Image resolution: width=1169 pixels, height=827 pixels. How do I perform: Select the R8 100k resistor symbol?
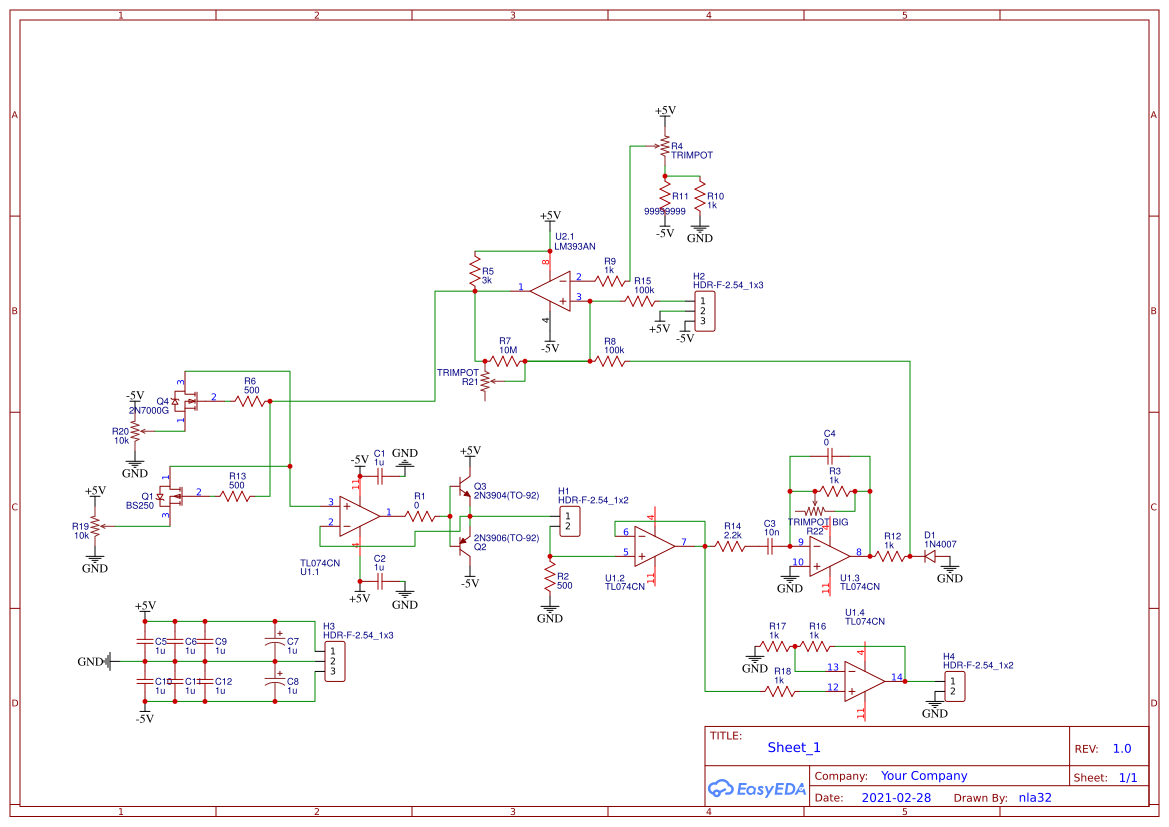click(611, 361)
